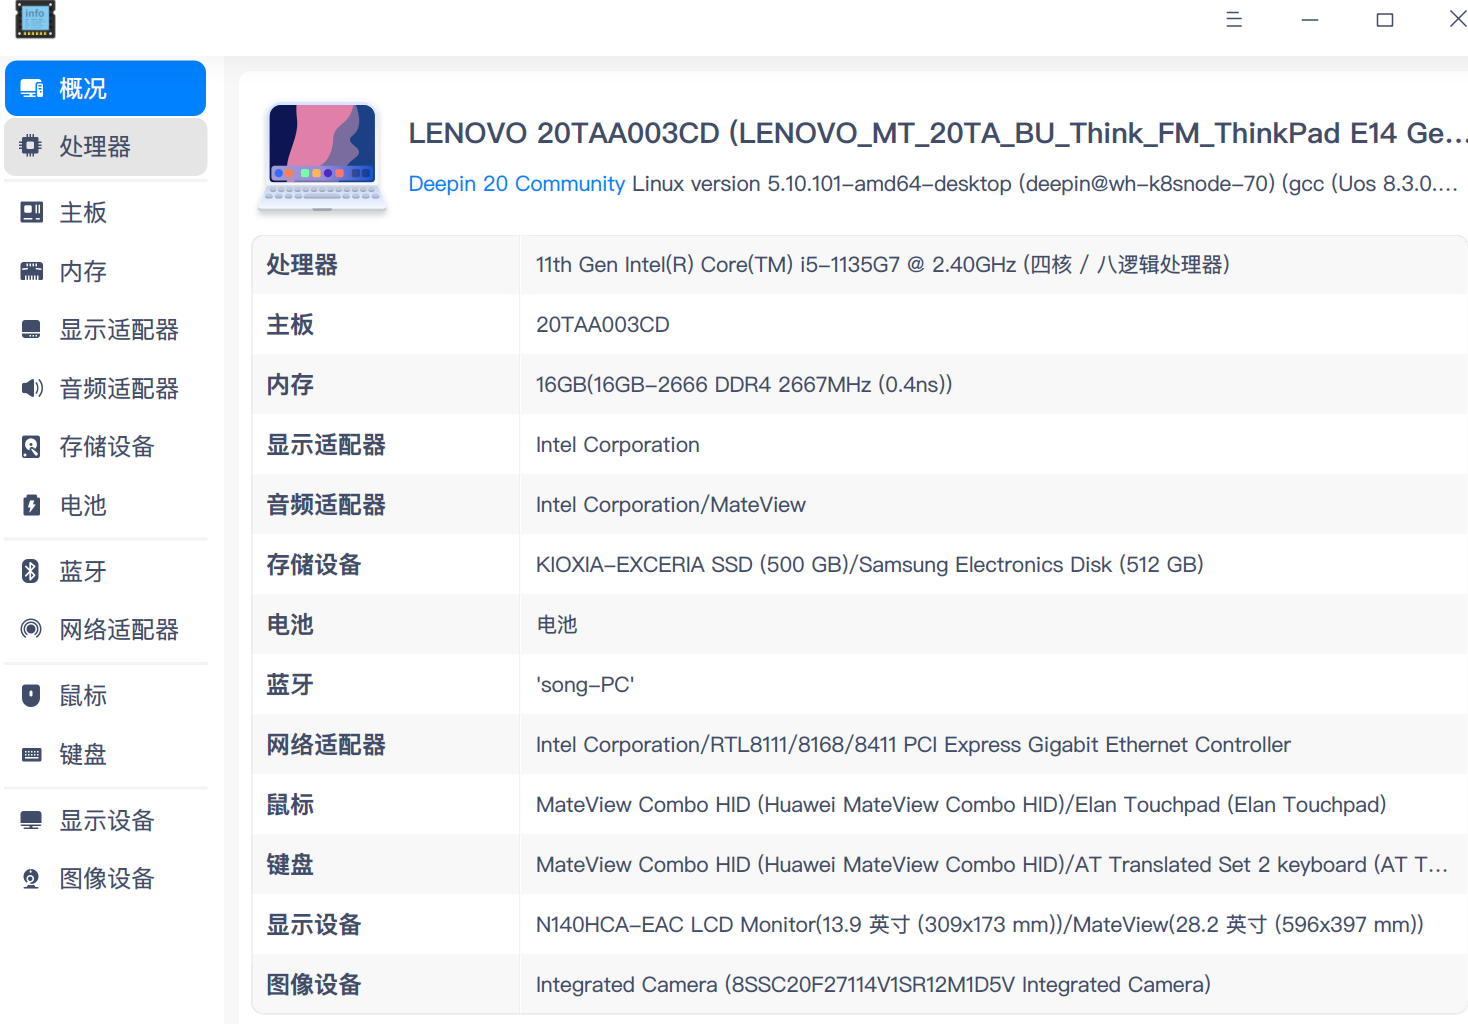The image size is (1468, 1024).
Task: Open the 存储设备 storage disk sidebar icon
Action: [32, 446]
